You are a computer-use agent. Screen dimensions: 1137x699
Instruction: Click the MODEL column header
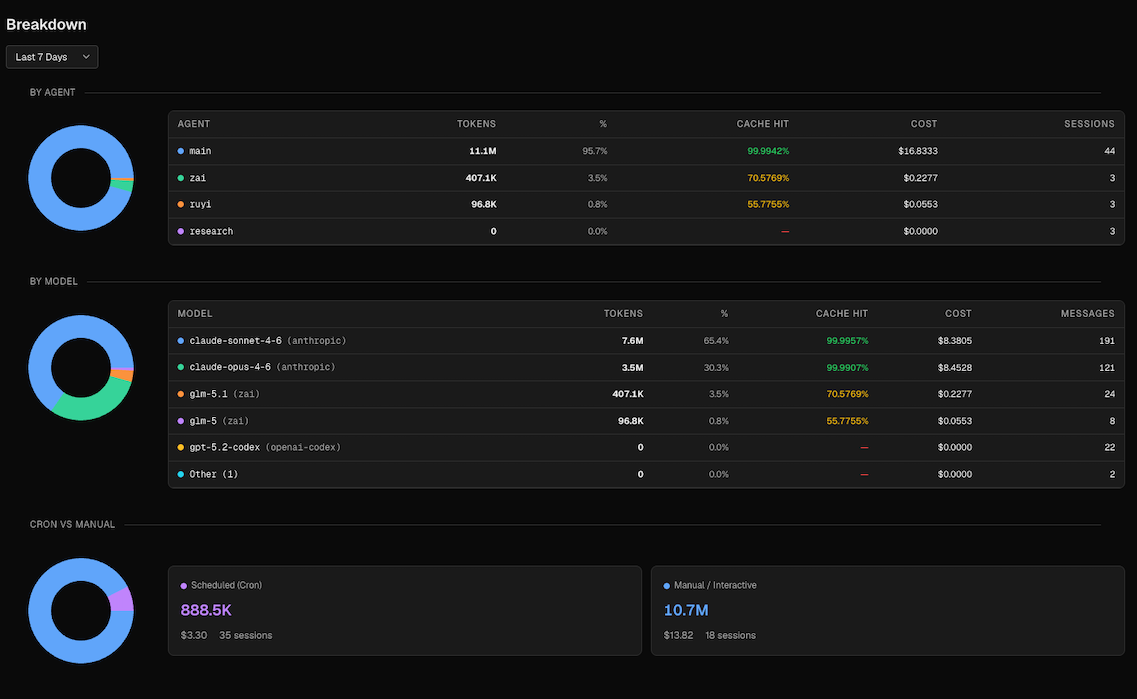(195, 313)
